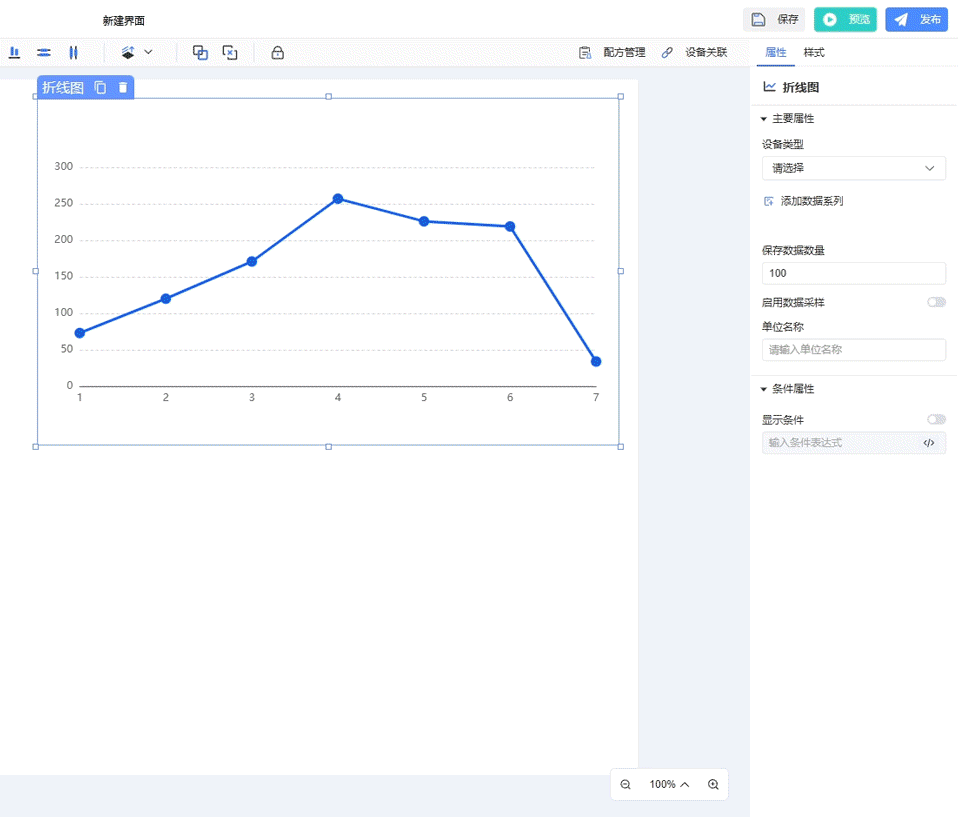This screenshot has height=817, width=958.
Task: Click the lock element icon in toolbar
Action: pyautogui.click(x=278, y=53)
